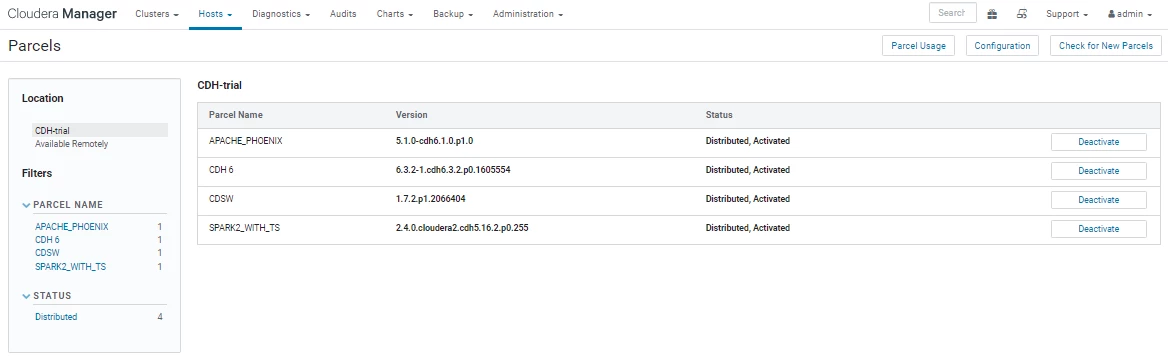Click SPARK2_WITH_TS in the parcel table

(244, 228)
